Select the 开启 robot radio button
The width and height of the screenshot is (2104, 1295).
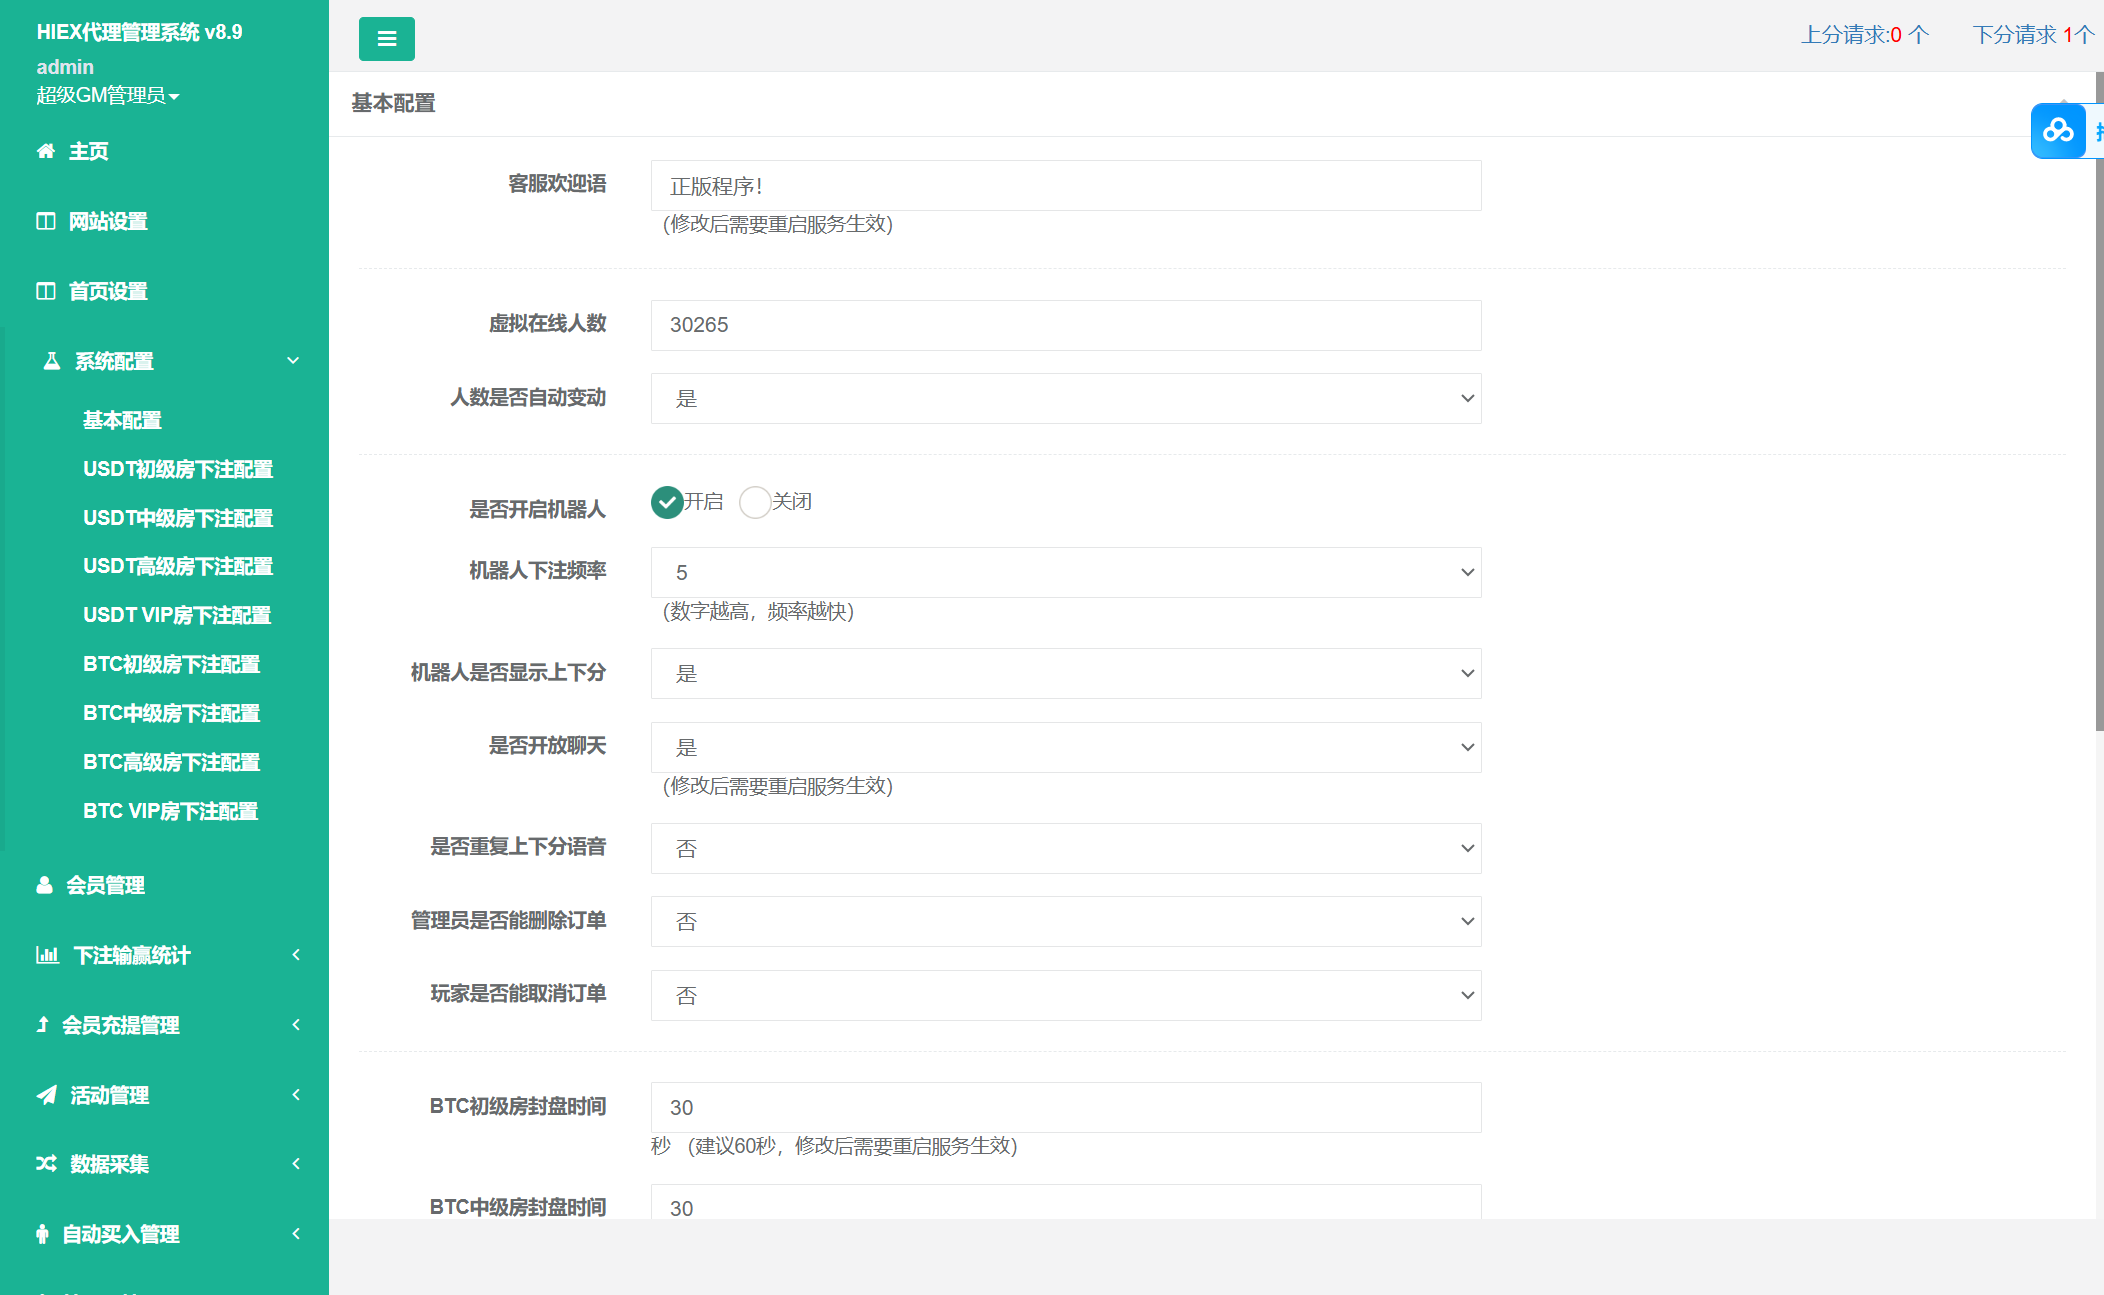click(x=667, y=502)
